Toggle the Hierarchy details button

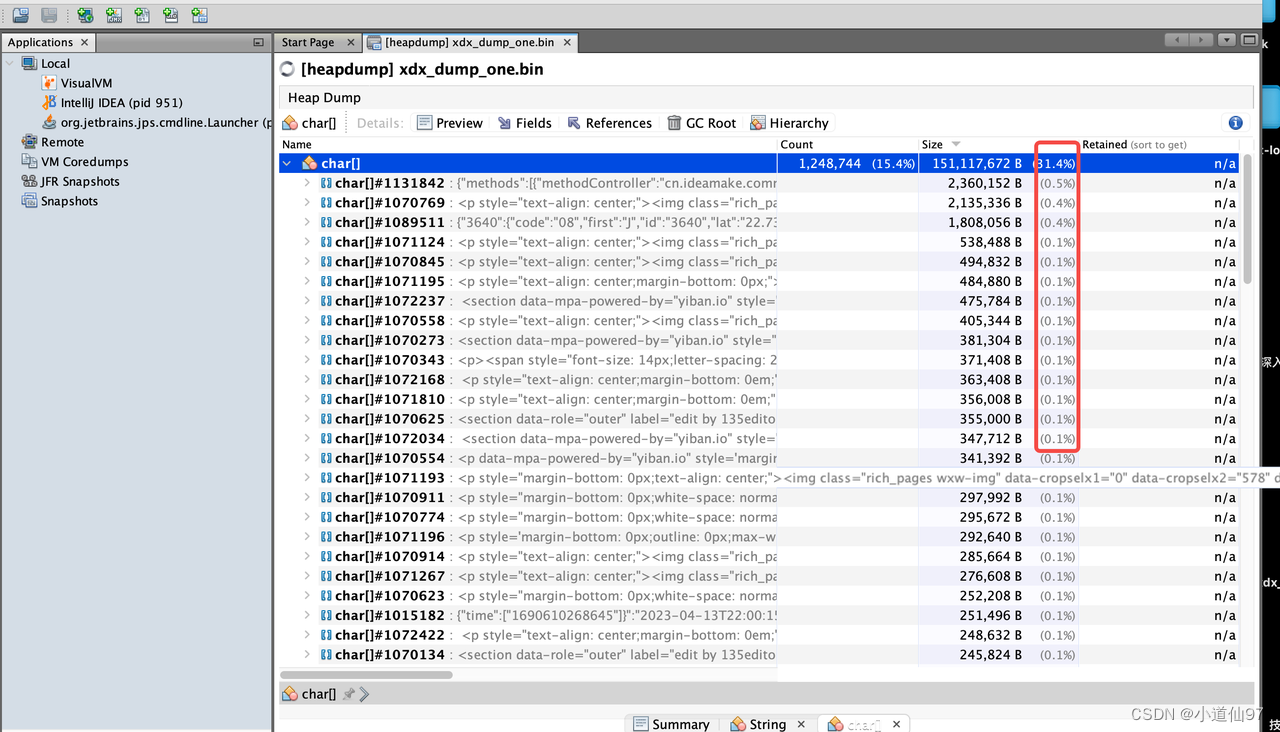point(790,123)
